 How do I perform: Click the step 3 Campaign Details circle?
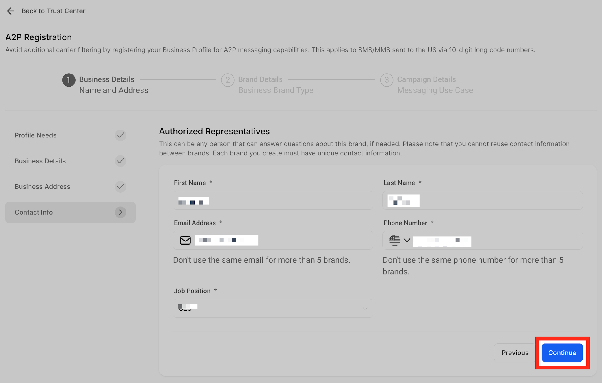pyautogui.click(x=387, y=80)
